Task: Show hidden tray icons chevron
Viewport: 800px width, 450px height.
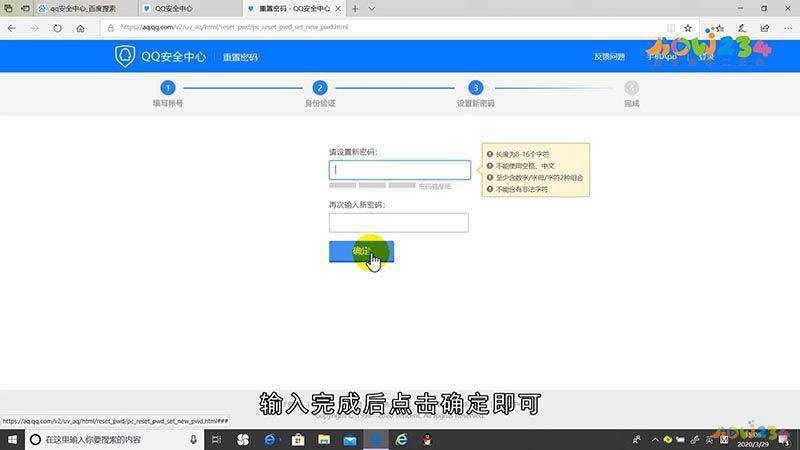Action: click(x=655, y=439)
